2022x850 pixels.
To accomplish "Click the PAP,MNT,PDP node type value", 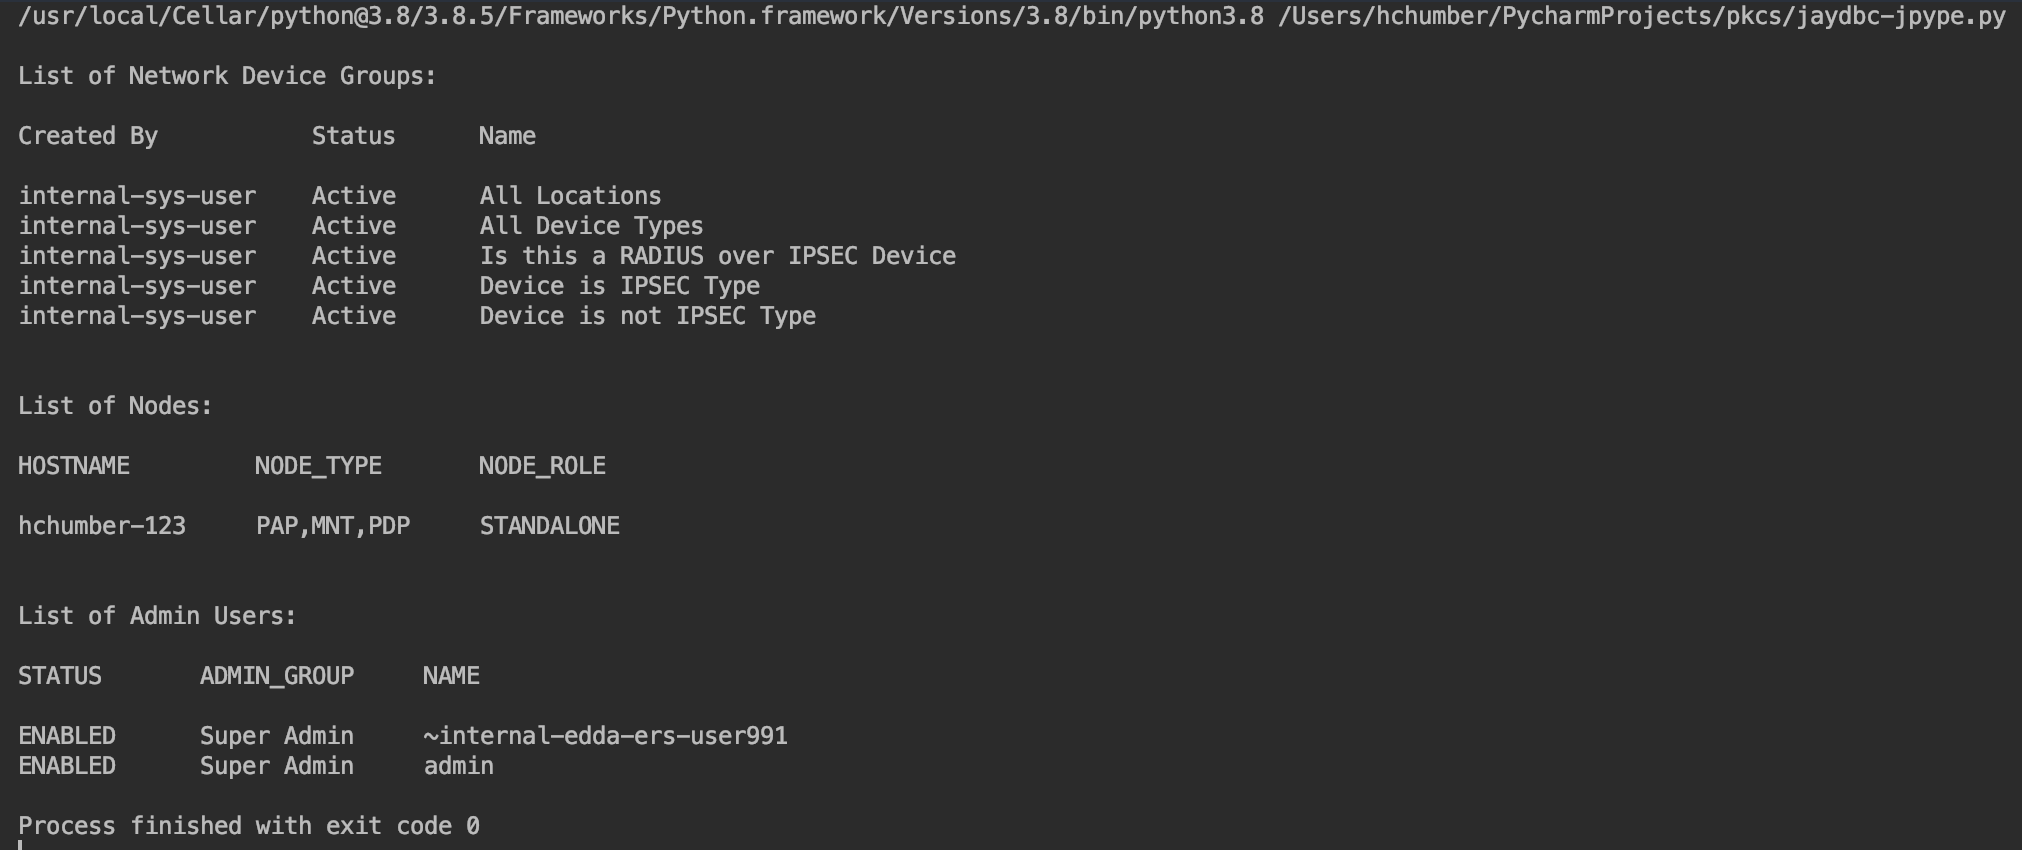I will tap(333, 526).
